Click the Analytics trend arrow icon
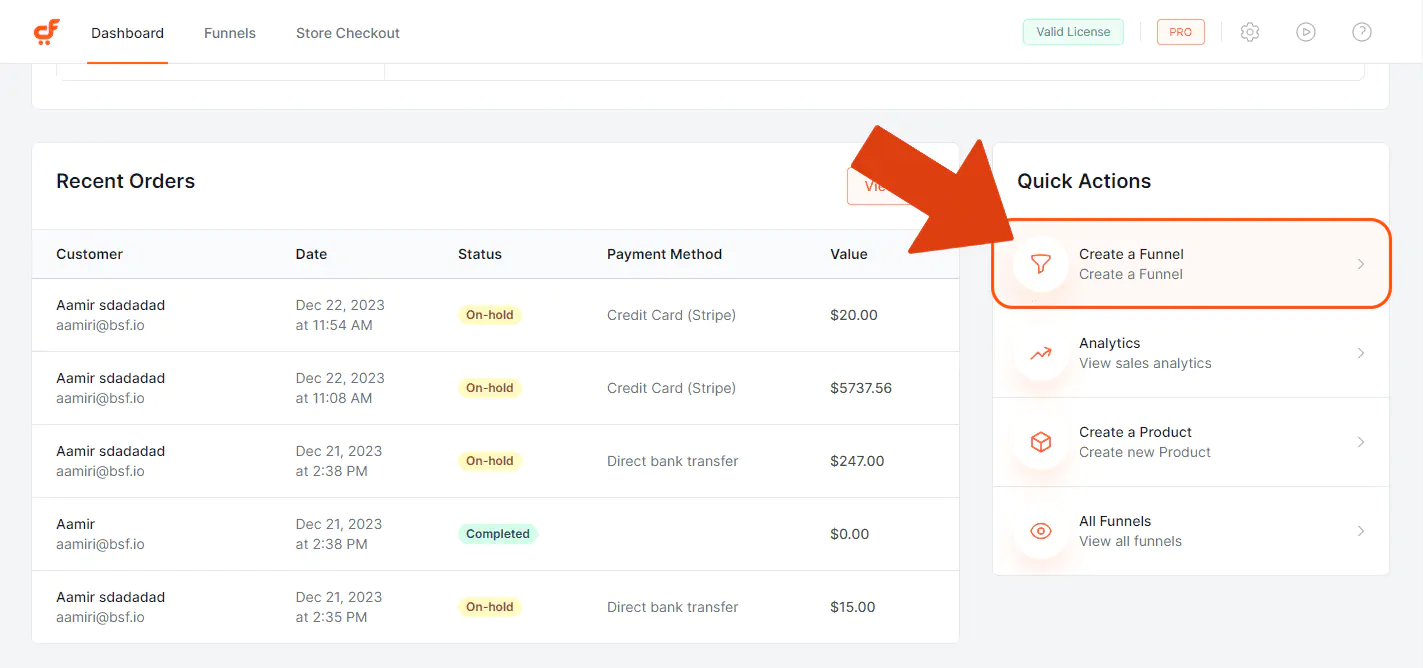The image size is (1423, 668). (1041, 353)
